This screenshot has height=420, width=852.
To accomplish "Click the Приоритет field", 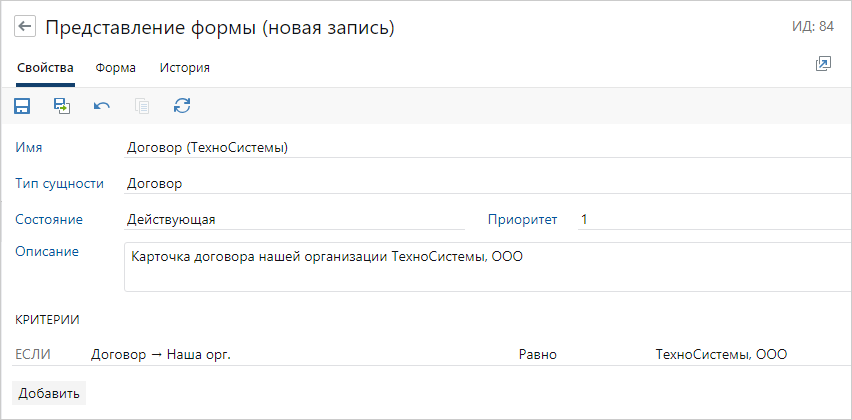I will pyautogui.click(x=710, y=219).
